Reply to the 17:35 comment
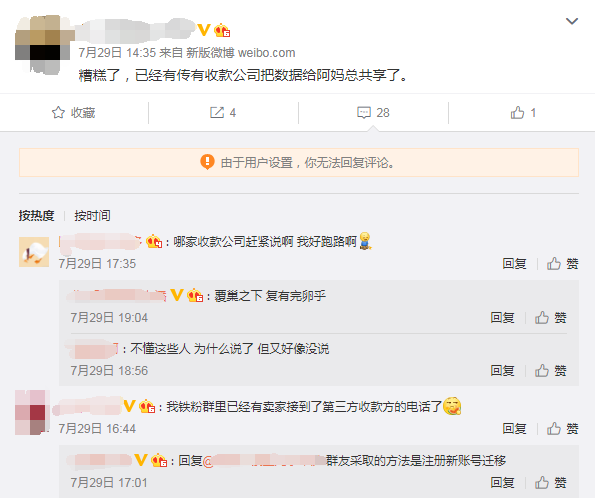The width and height of the screenshot is (595, 498). tap(514, 263)
